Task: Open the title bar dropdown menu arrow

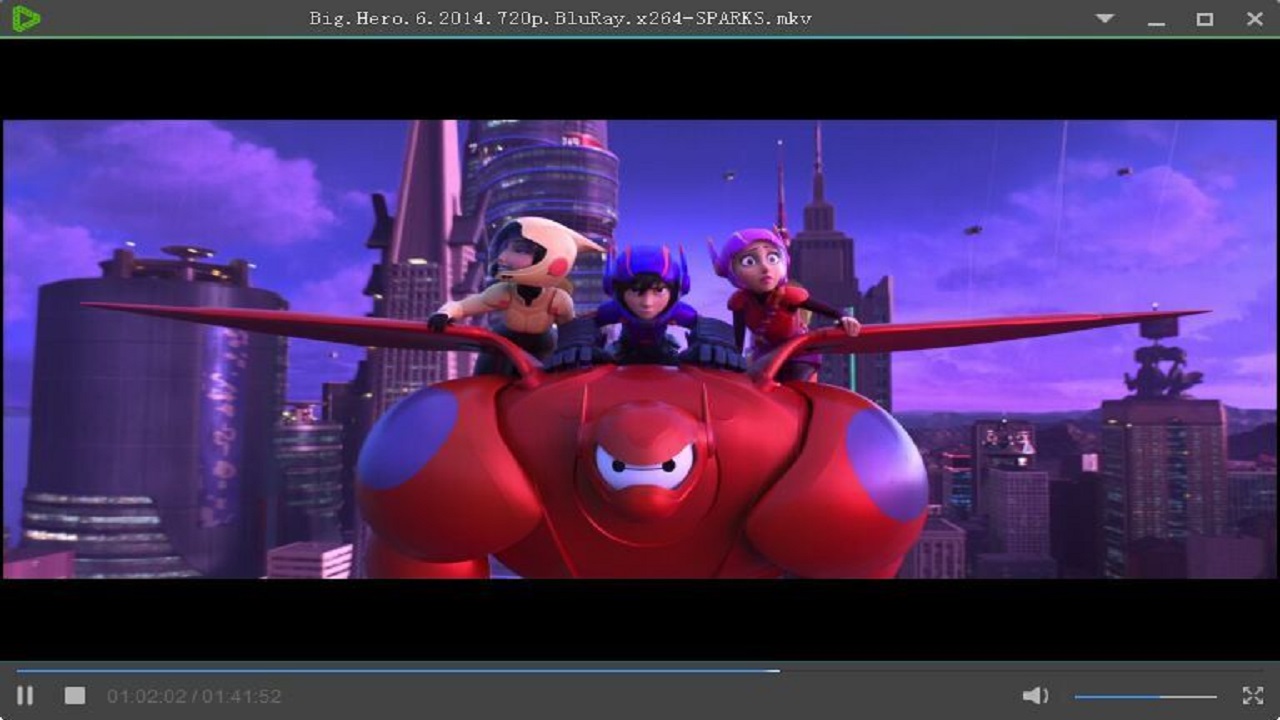Action: (x=1105, y=18)
